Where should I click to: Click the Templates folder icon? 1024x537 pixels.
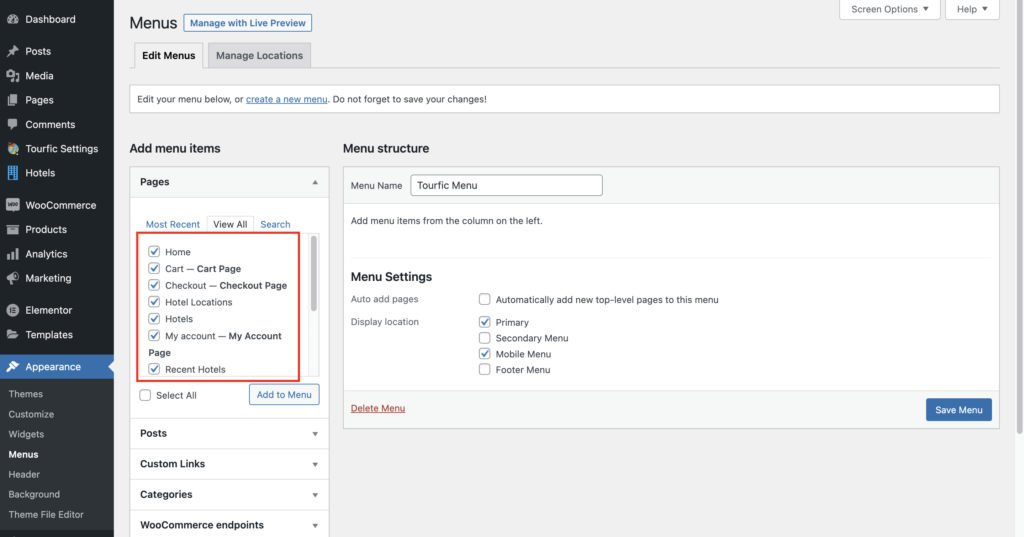coord(12,334)
